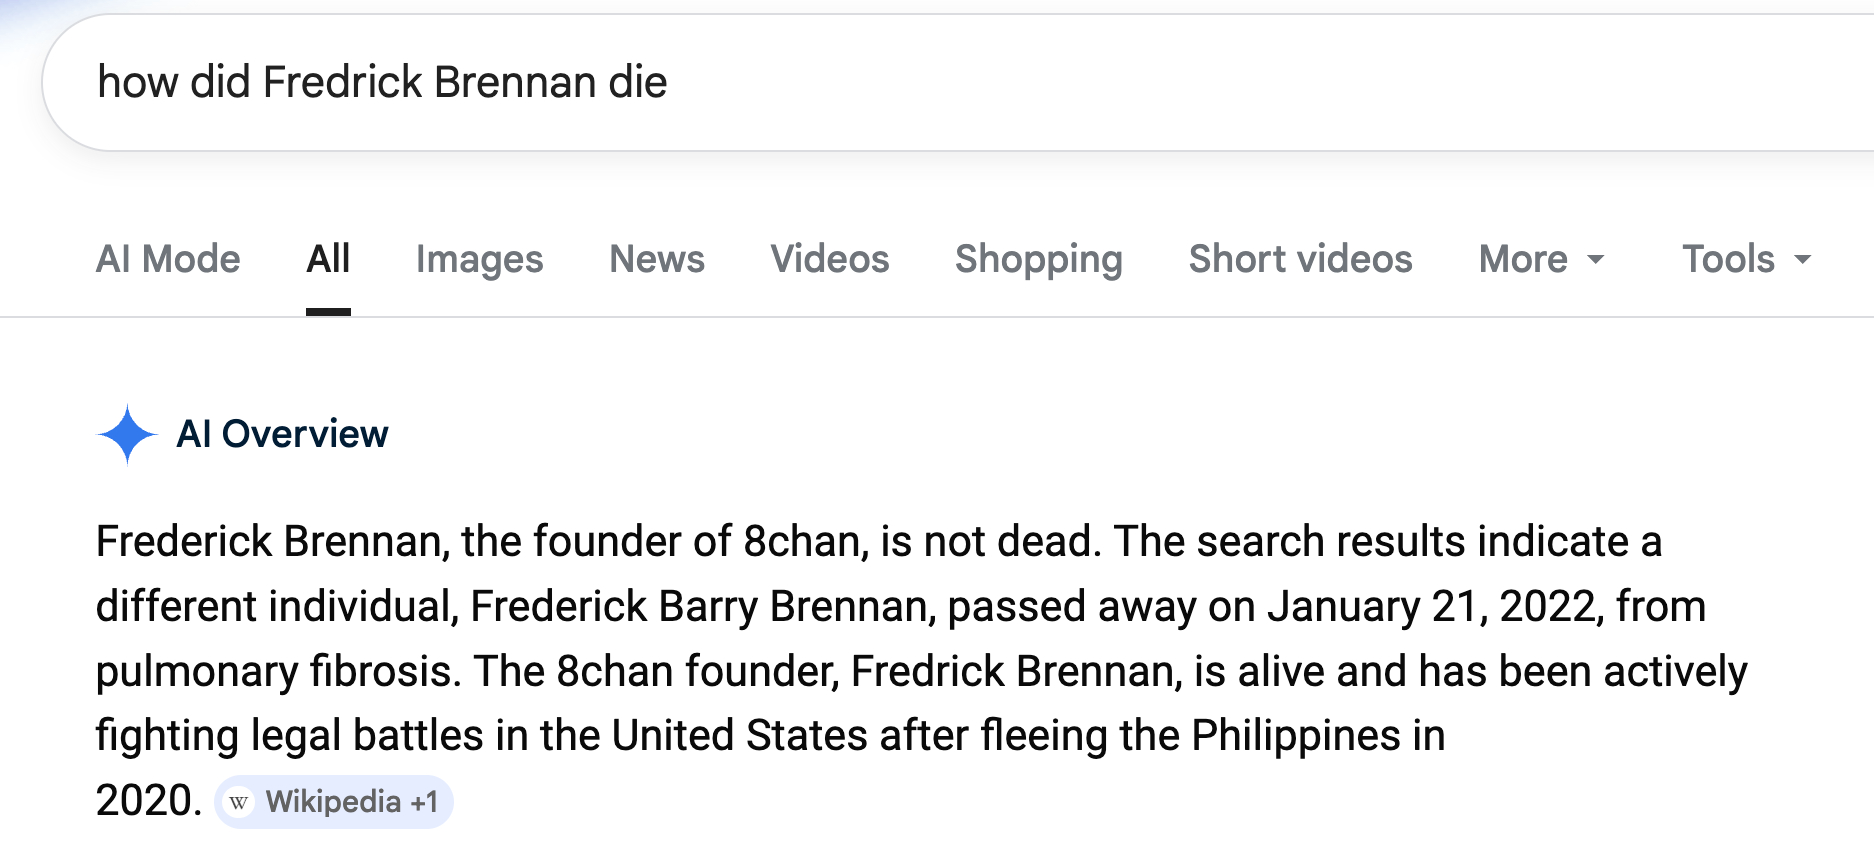Image resolution: width=1874 pixels, height=860 pixels.
Task: Switch to the Shopping tab
Action: tap(1038, 259)
